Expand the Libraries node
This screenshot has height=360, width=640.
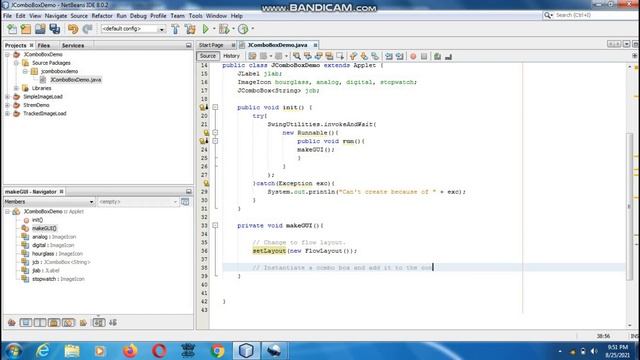coord(16,88)
